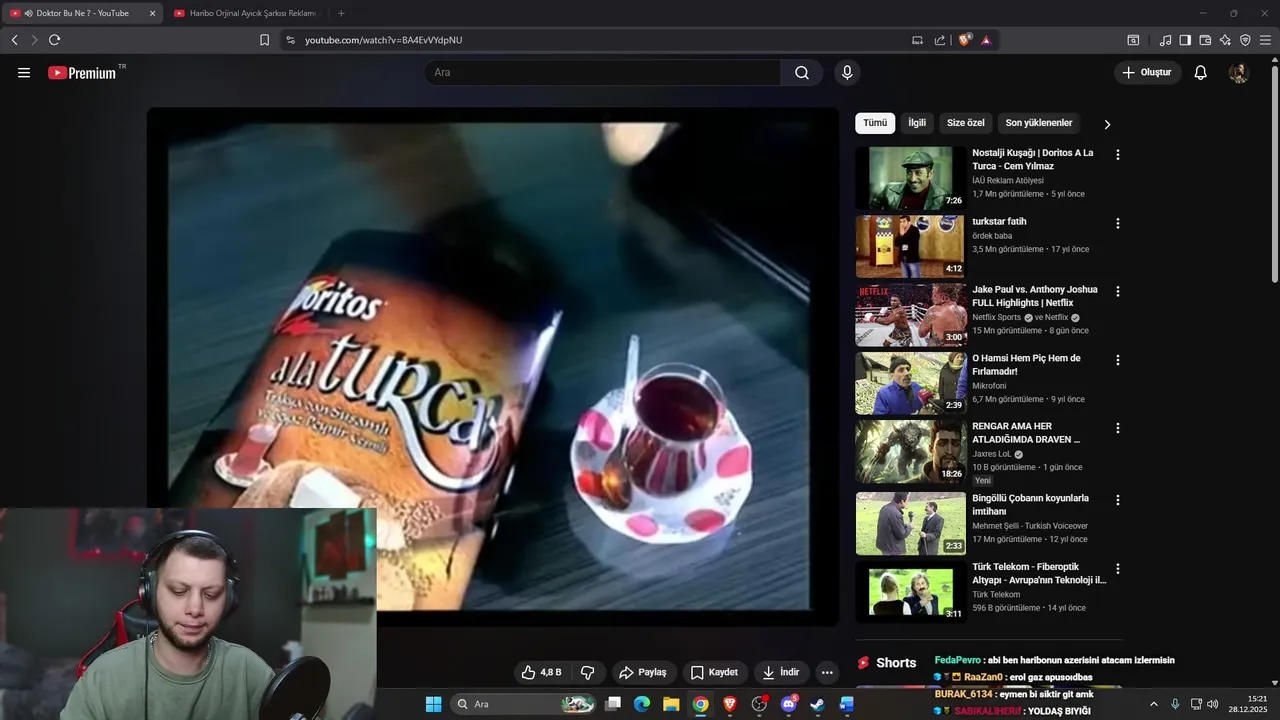
Task: Open more actions ellipsis under video
Action: pos(826,673)
